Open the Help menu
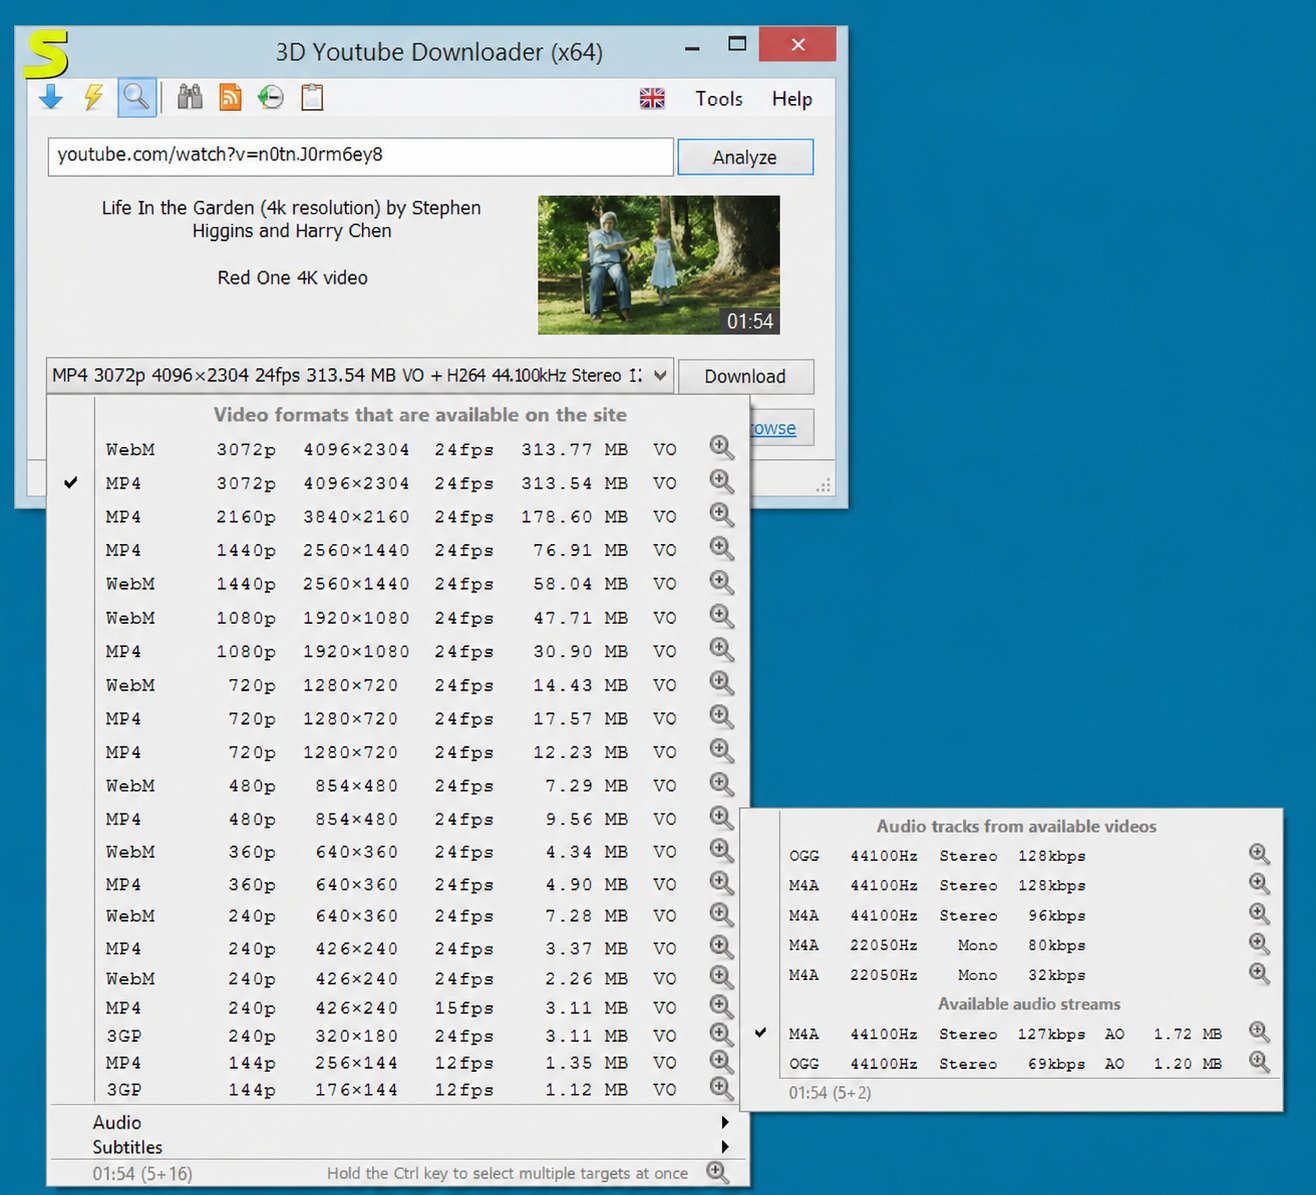Image resolution: width=1316 pixels, height=1195 pixels. tap(792, 99)
